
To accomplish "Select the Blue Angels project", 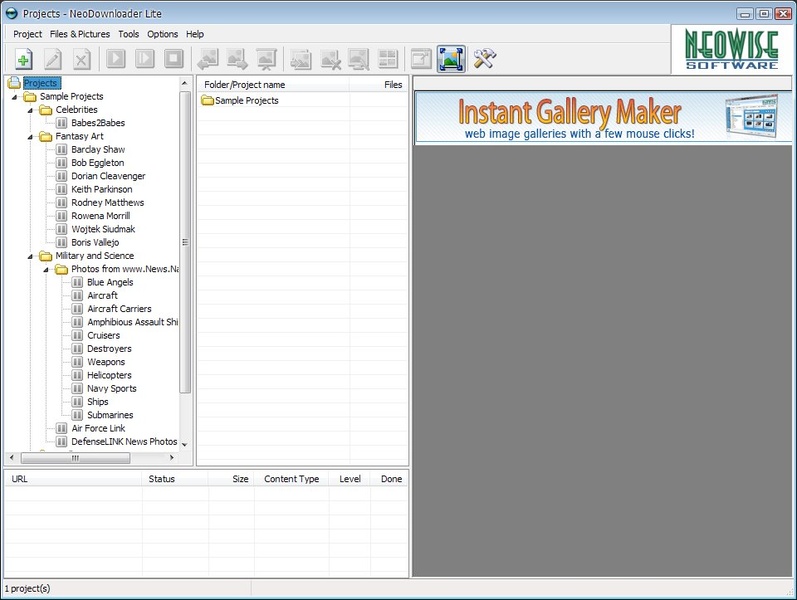I will pyautogui.click(x=110, y=282).
